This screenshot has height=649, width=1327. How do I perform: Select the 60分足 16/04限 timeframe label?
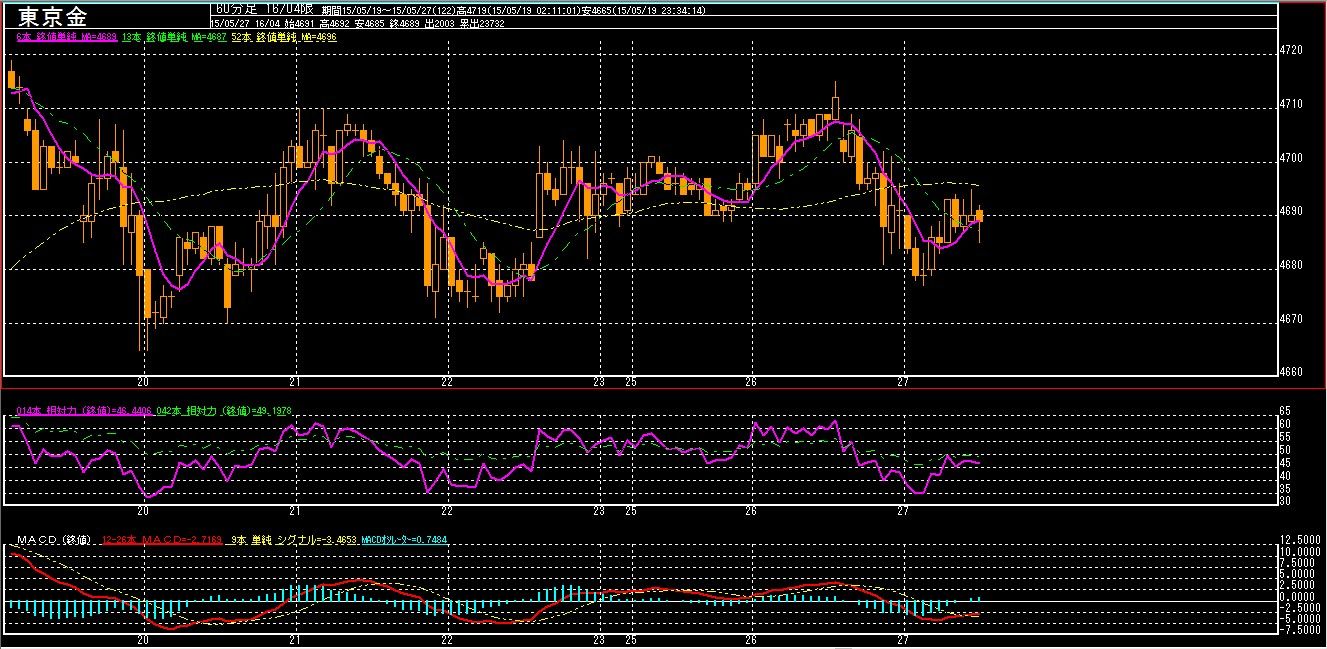(265, 8)
